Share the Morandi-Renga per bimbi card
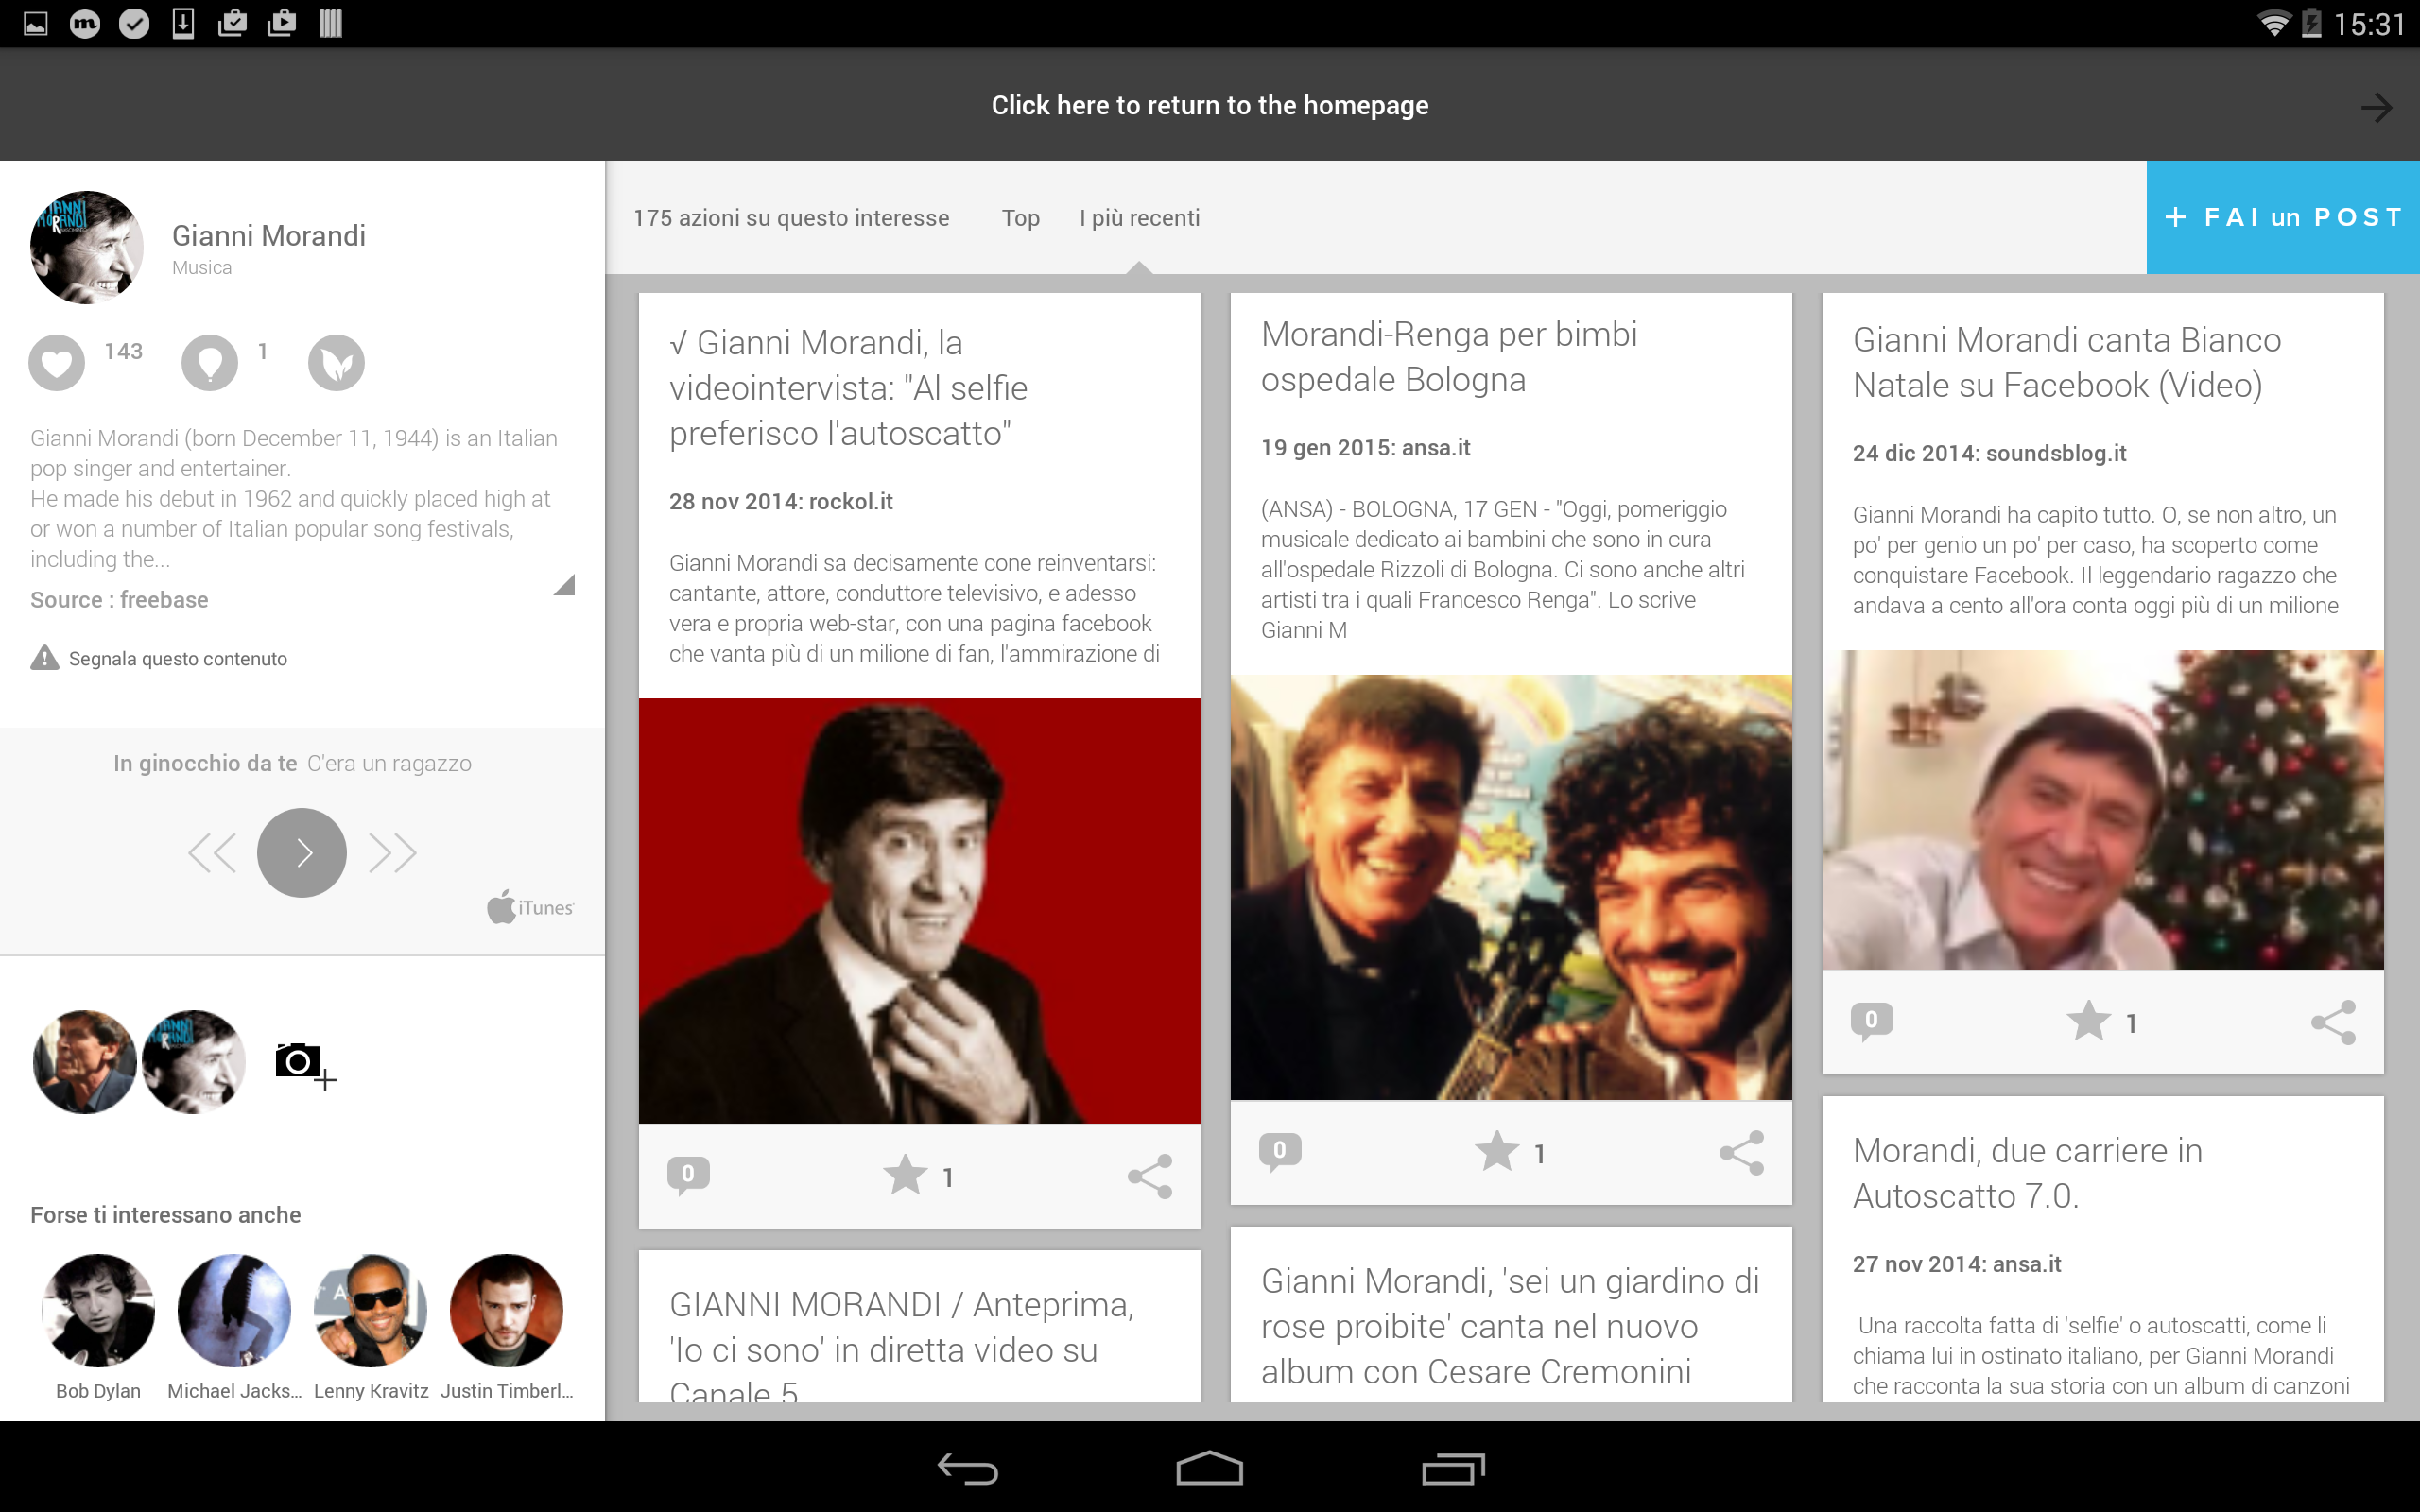The height and width of the screenshot is (1512, 2420). tap(1742, 1153)
